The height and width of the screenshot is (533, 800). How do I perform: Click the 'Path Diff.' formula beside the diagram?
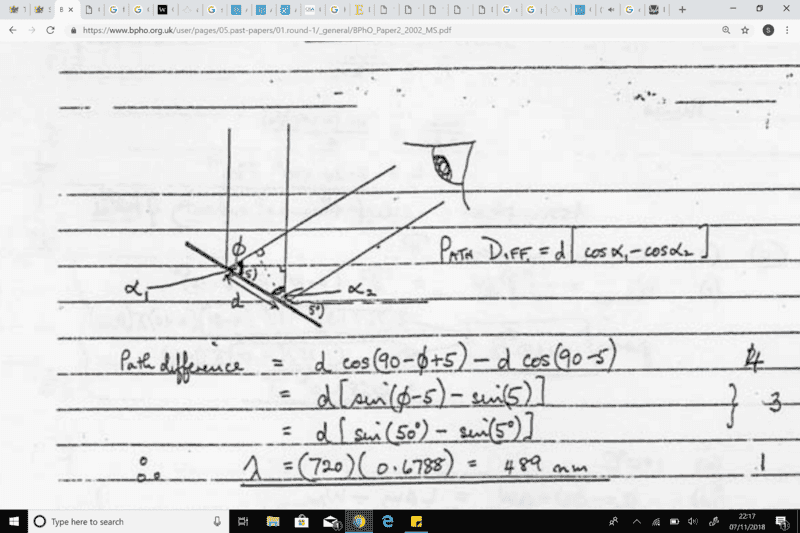574,244
